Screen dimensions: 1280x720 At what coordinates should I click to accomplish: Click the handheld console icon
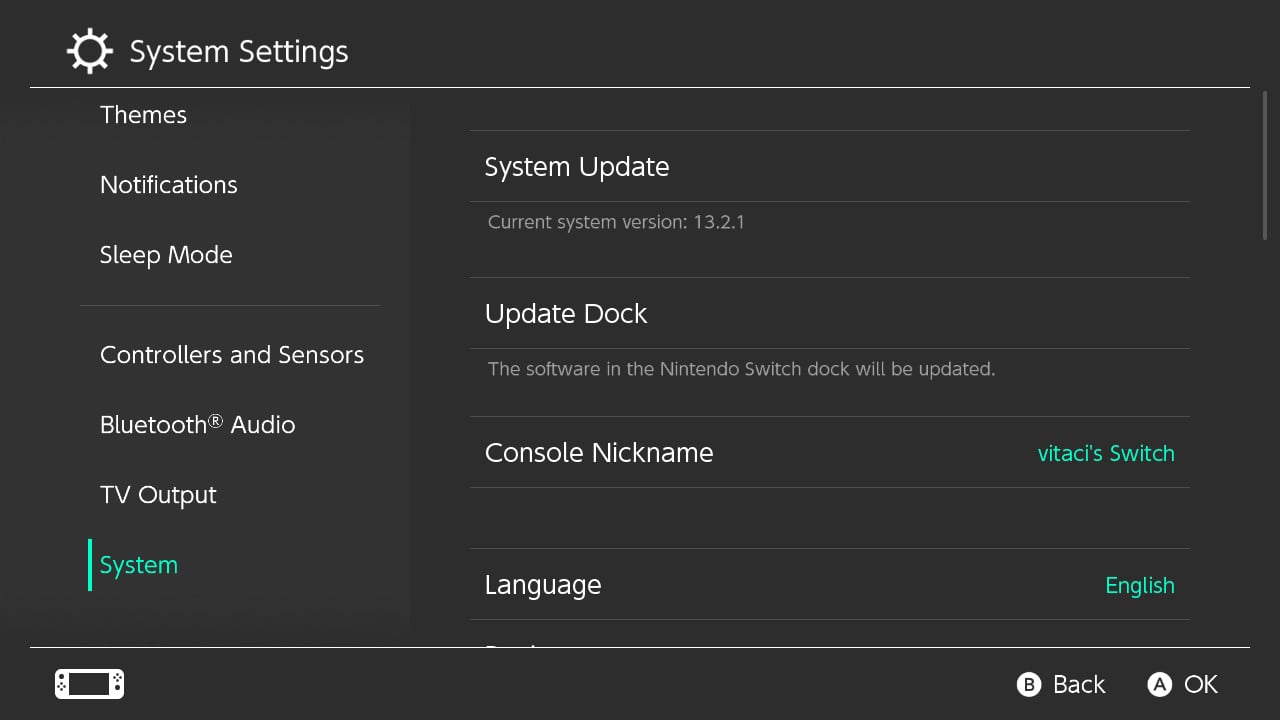[x=89, y=684]
